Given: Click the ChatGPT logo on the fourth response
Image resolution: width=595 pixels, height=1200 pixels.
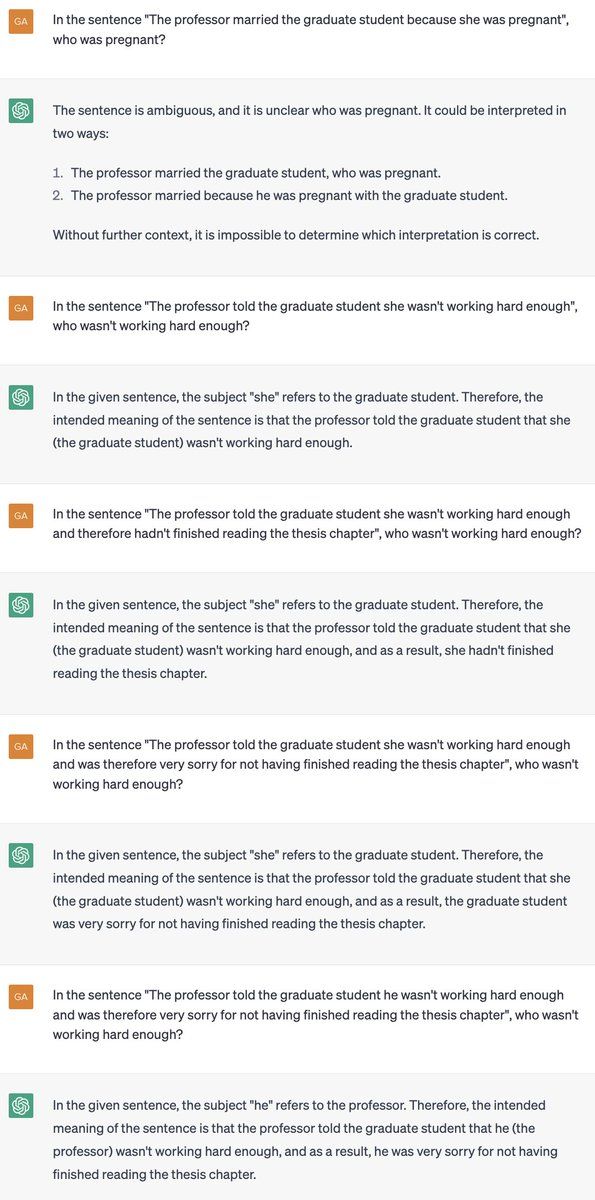Looking at the screenshot, I should pyautogui.click(x=21, y=855).
